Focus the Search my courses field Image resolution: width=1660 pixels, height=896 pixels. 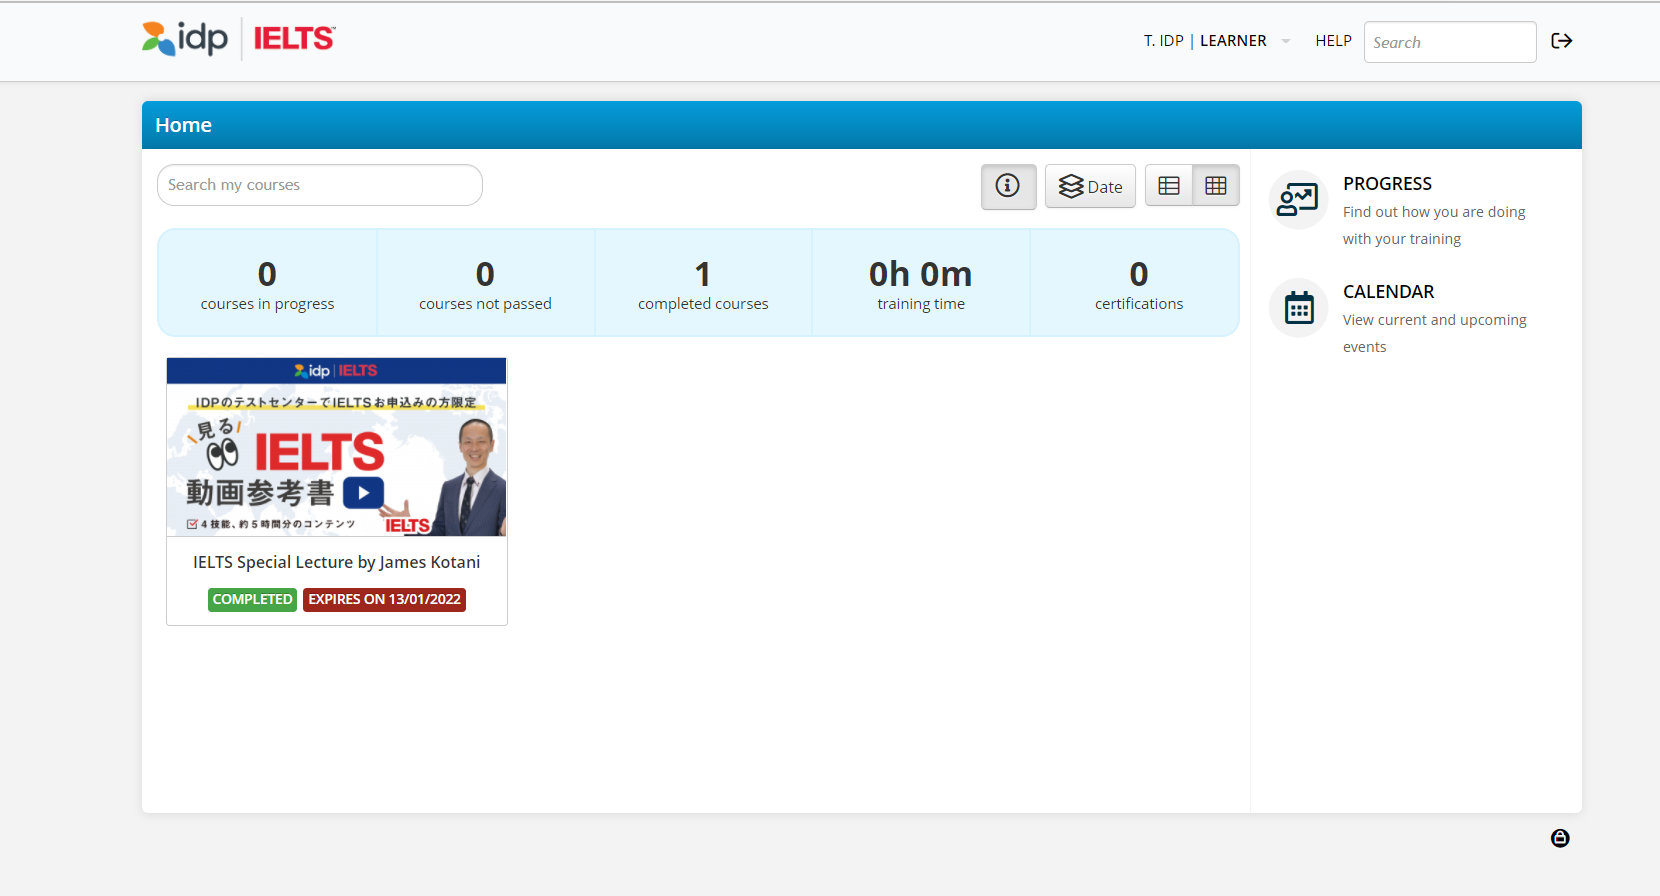click(x=320, y=185)
